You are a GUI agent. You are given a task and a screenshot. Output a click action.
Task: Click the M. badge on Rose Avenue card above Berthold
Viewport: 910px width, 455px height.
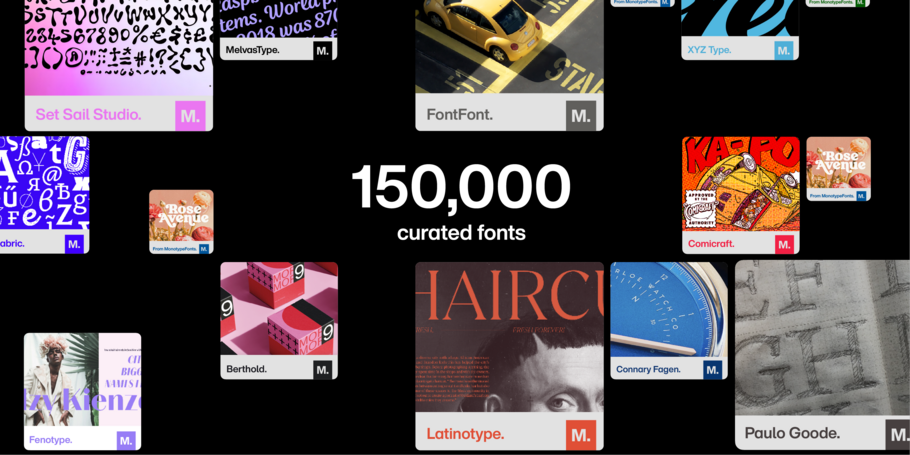(204, 249)
